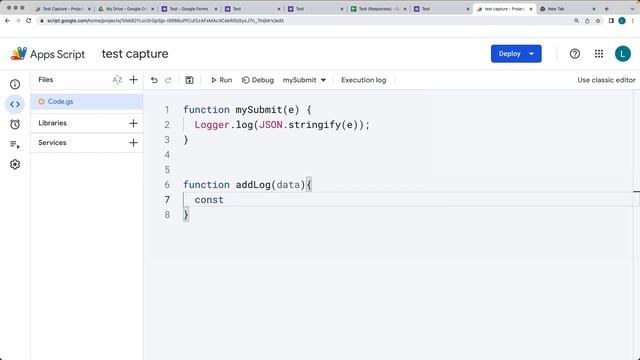Go back in browser history
Viewport: 640px width, 360px height.
point(7,20)
